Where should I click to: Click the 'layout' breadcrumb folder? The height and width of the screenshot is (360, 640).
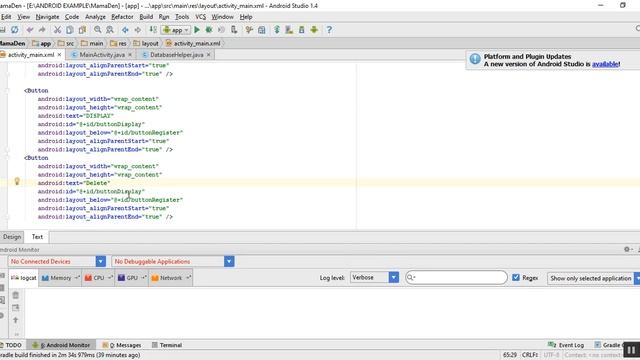[x=146, y=43]
